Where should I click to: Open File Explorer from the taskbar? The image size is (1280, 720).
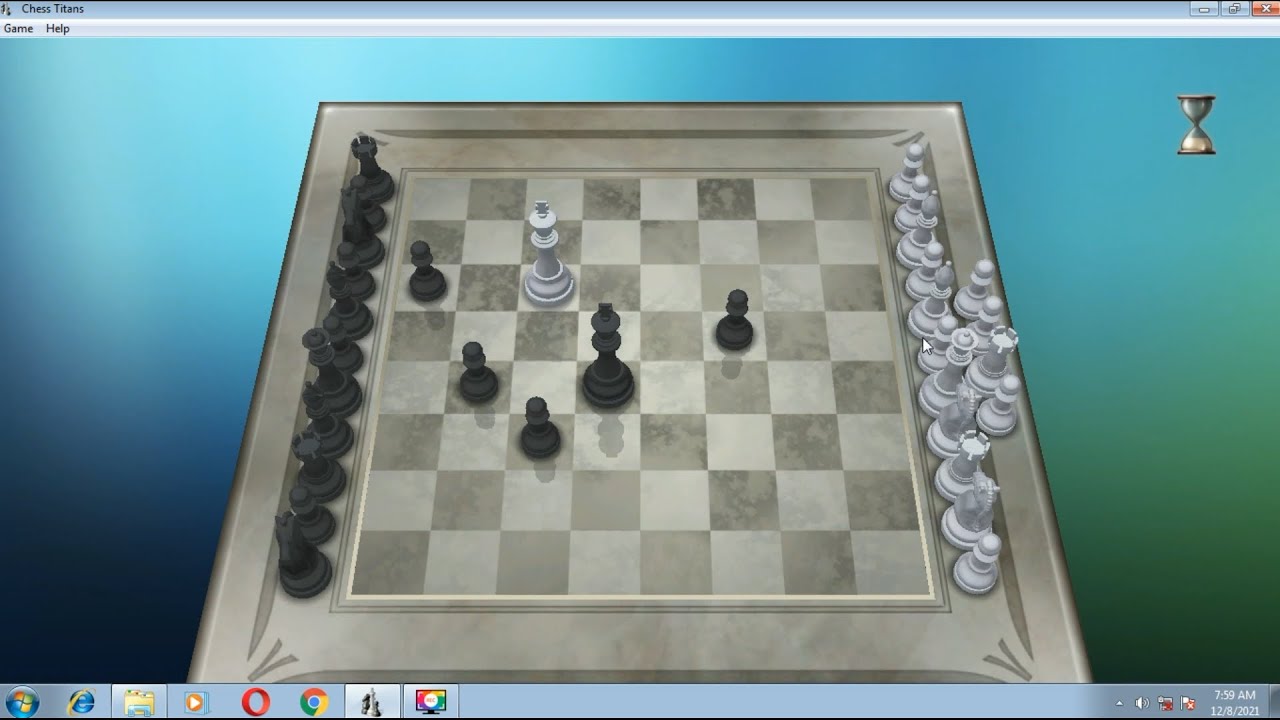(x=139, y=702)
